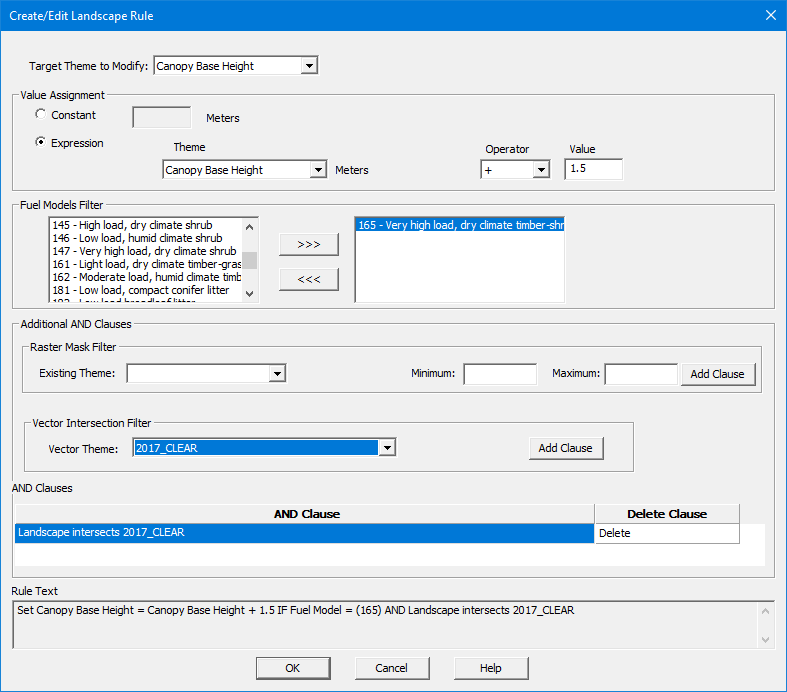Click the >>> button to add fuel model
Viewport: 787px width, 692px height.
pyautogui.click(x=309, y=244)
